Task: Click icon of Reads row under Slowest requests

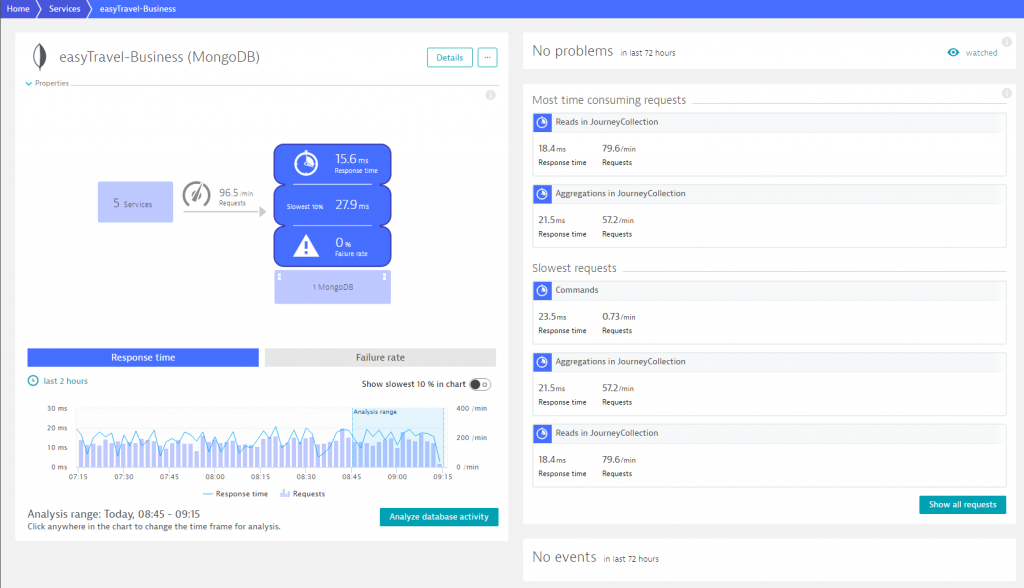Action: pos(542,433)
